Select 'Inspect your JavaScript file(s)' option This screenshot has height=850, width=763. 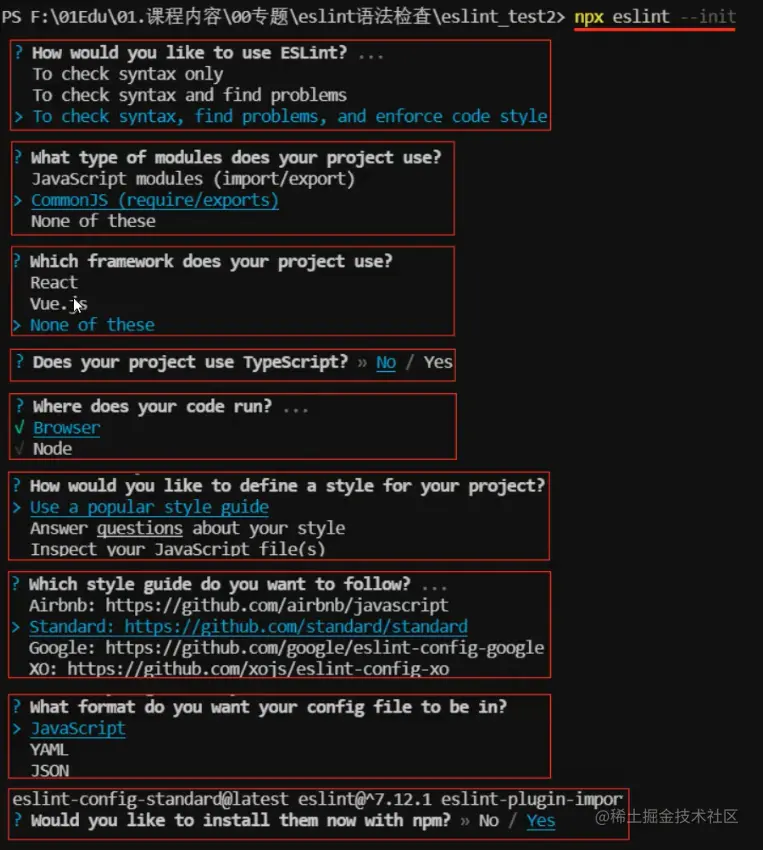(x=178, y=549)
